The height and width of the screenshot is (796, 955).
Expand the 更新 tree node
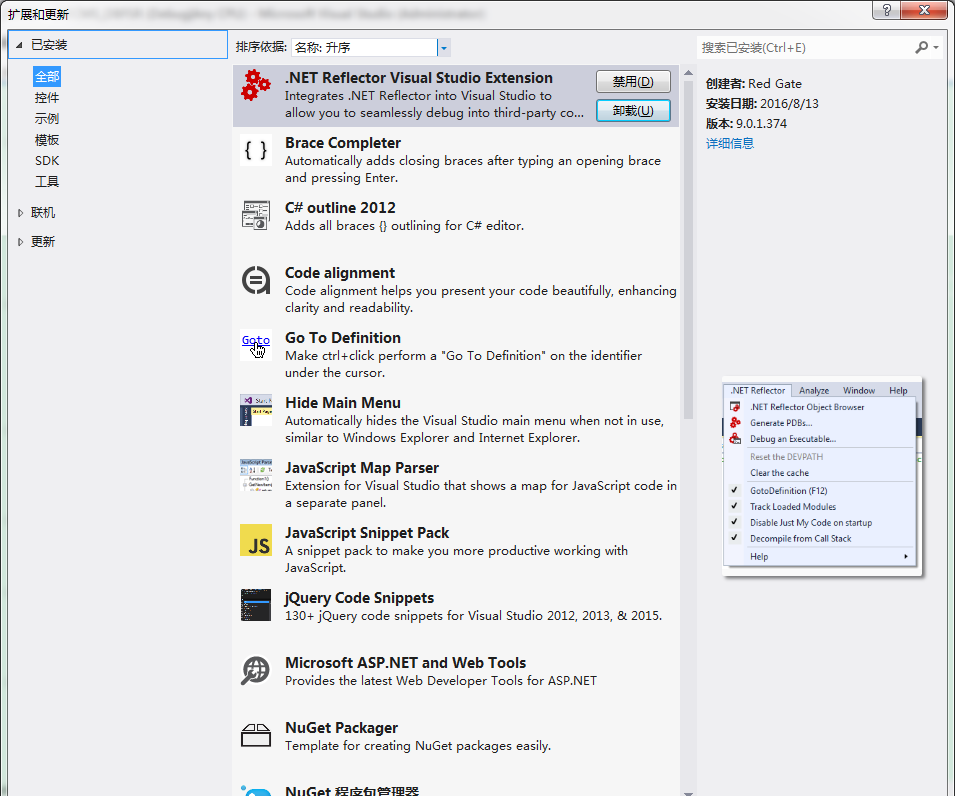pos(20,242)
